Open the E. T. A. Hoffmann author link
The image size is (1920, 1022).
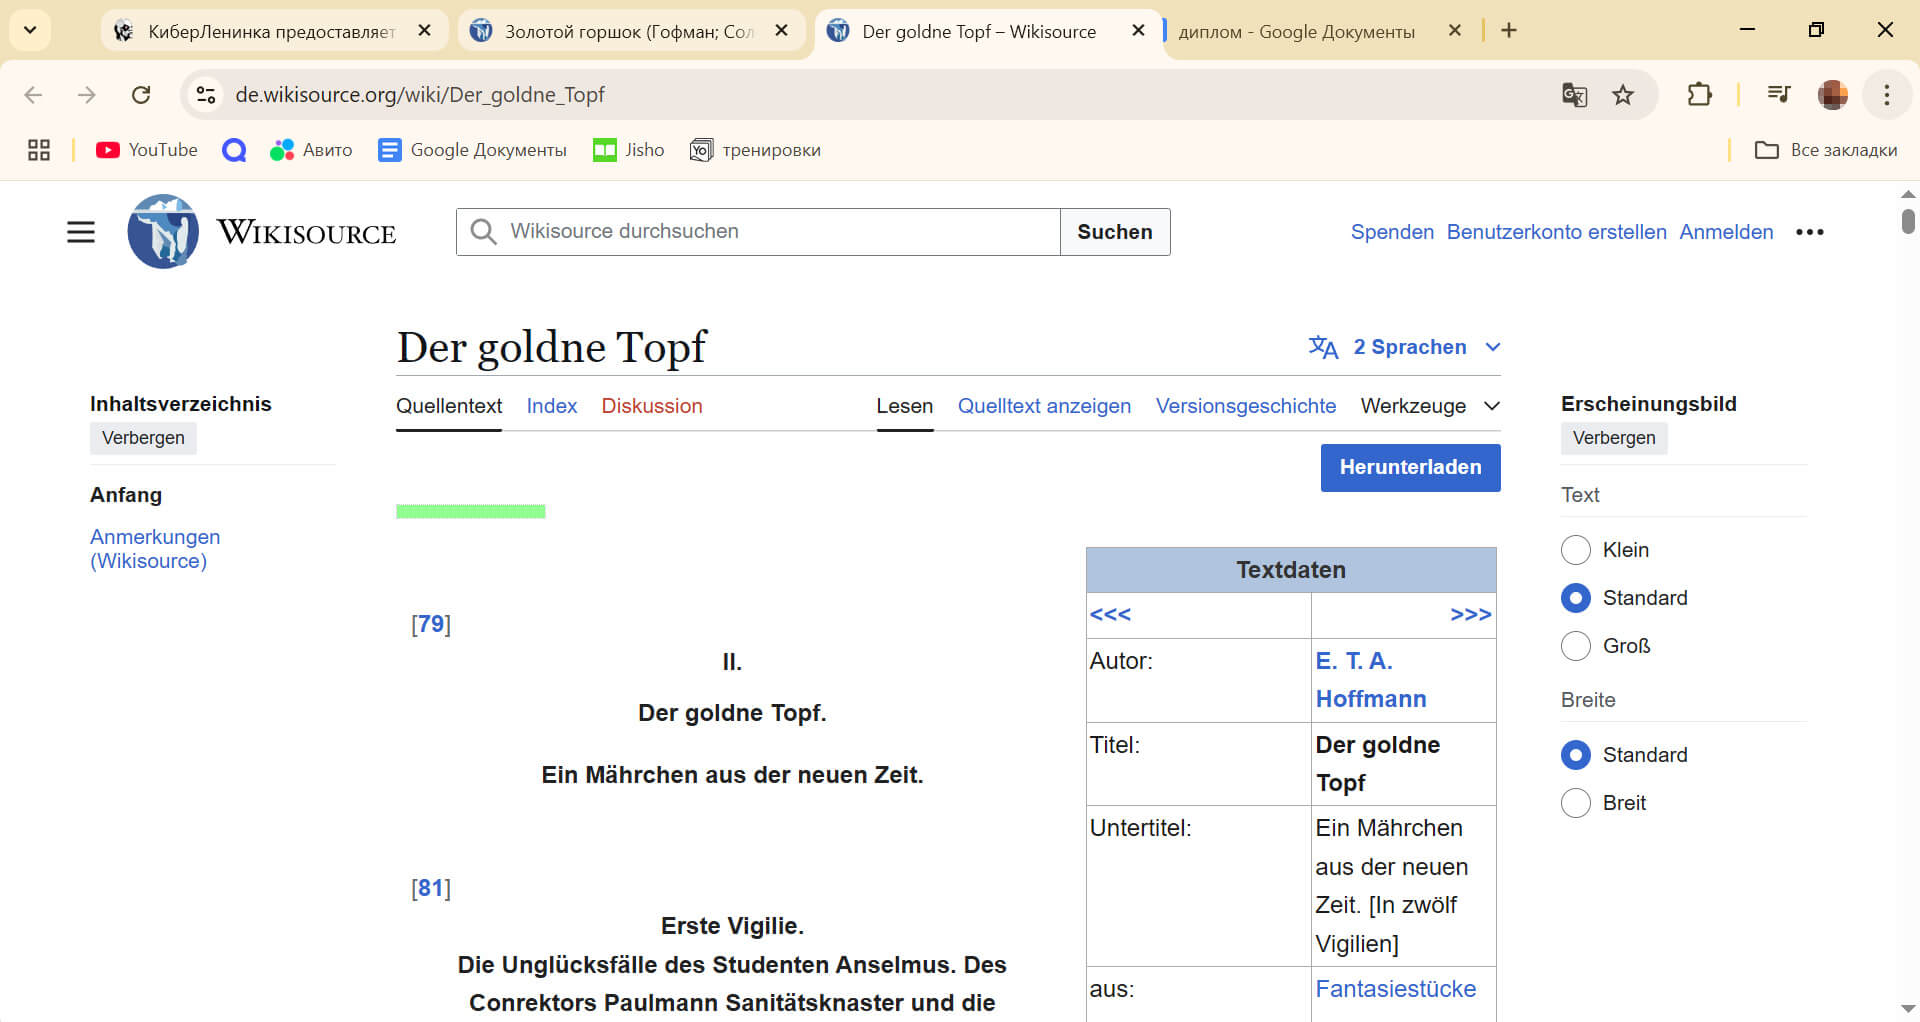click(x=1370, y=680)
